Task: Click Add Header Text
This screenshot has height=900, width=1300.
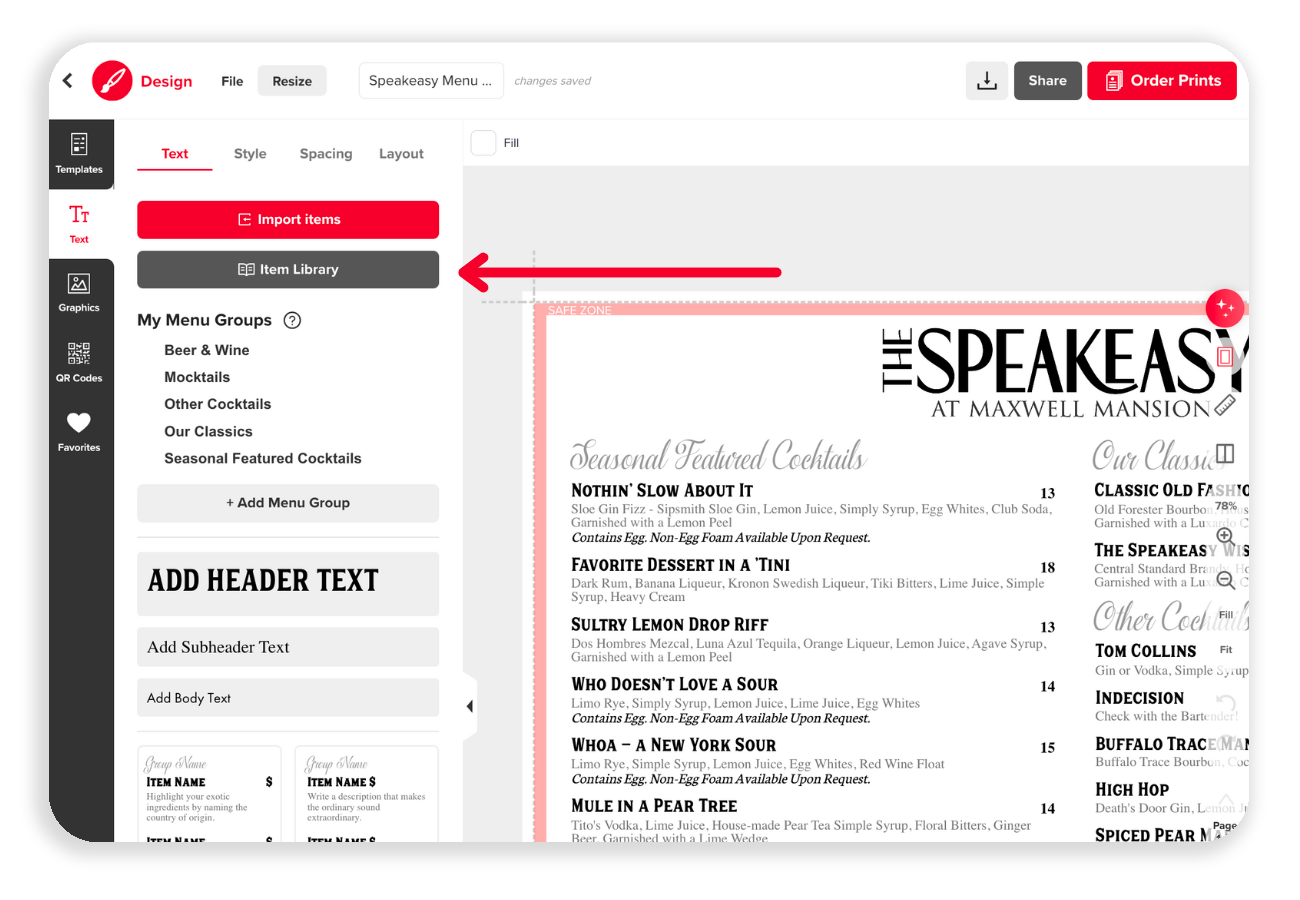Action: click(288, 583)
